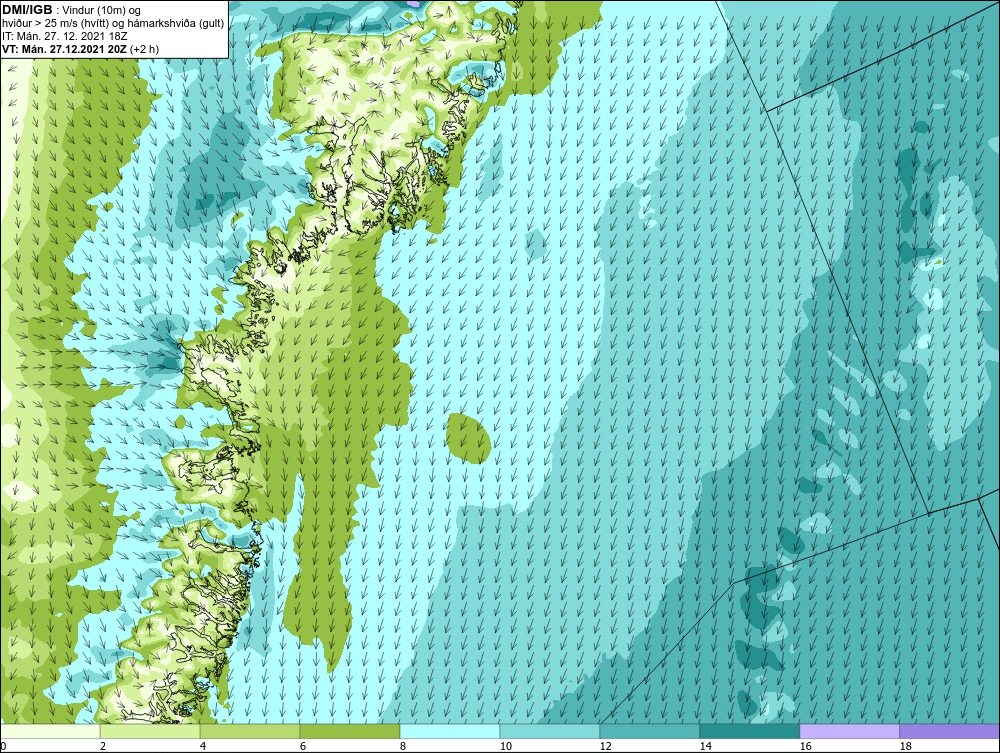The height and width of the screenshot is (753, 1000).
Task: Select the 6–8 m/s olive legend swatch
Action: point(349,731)
